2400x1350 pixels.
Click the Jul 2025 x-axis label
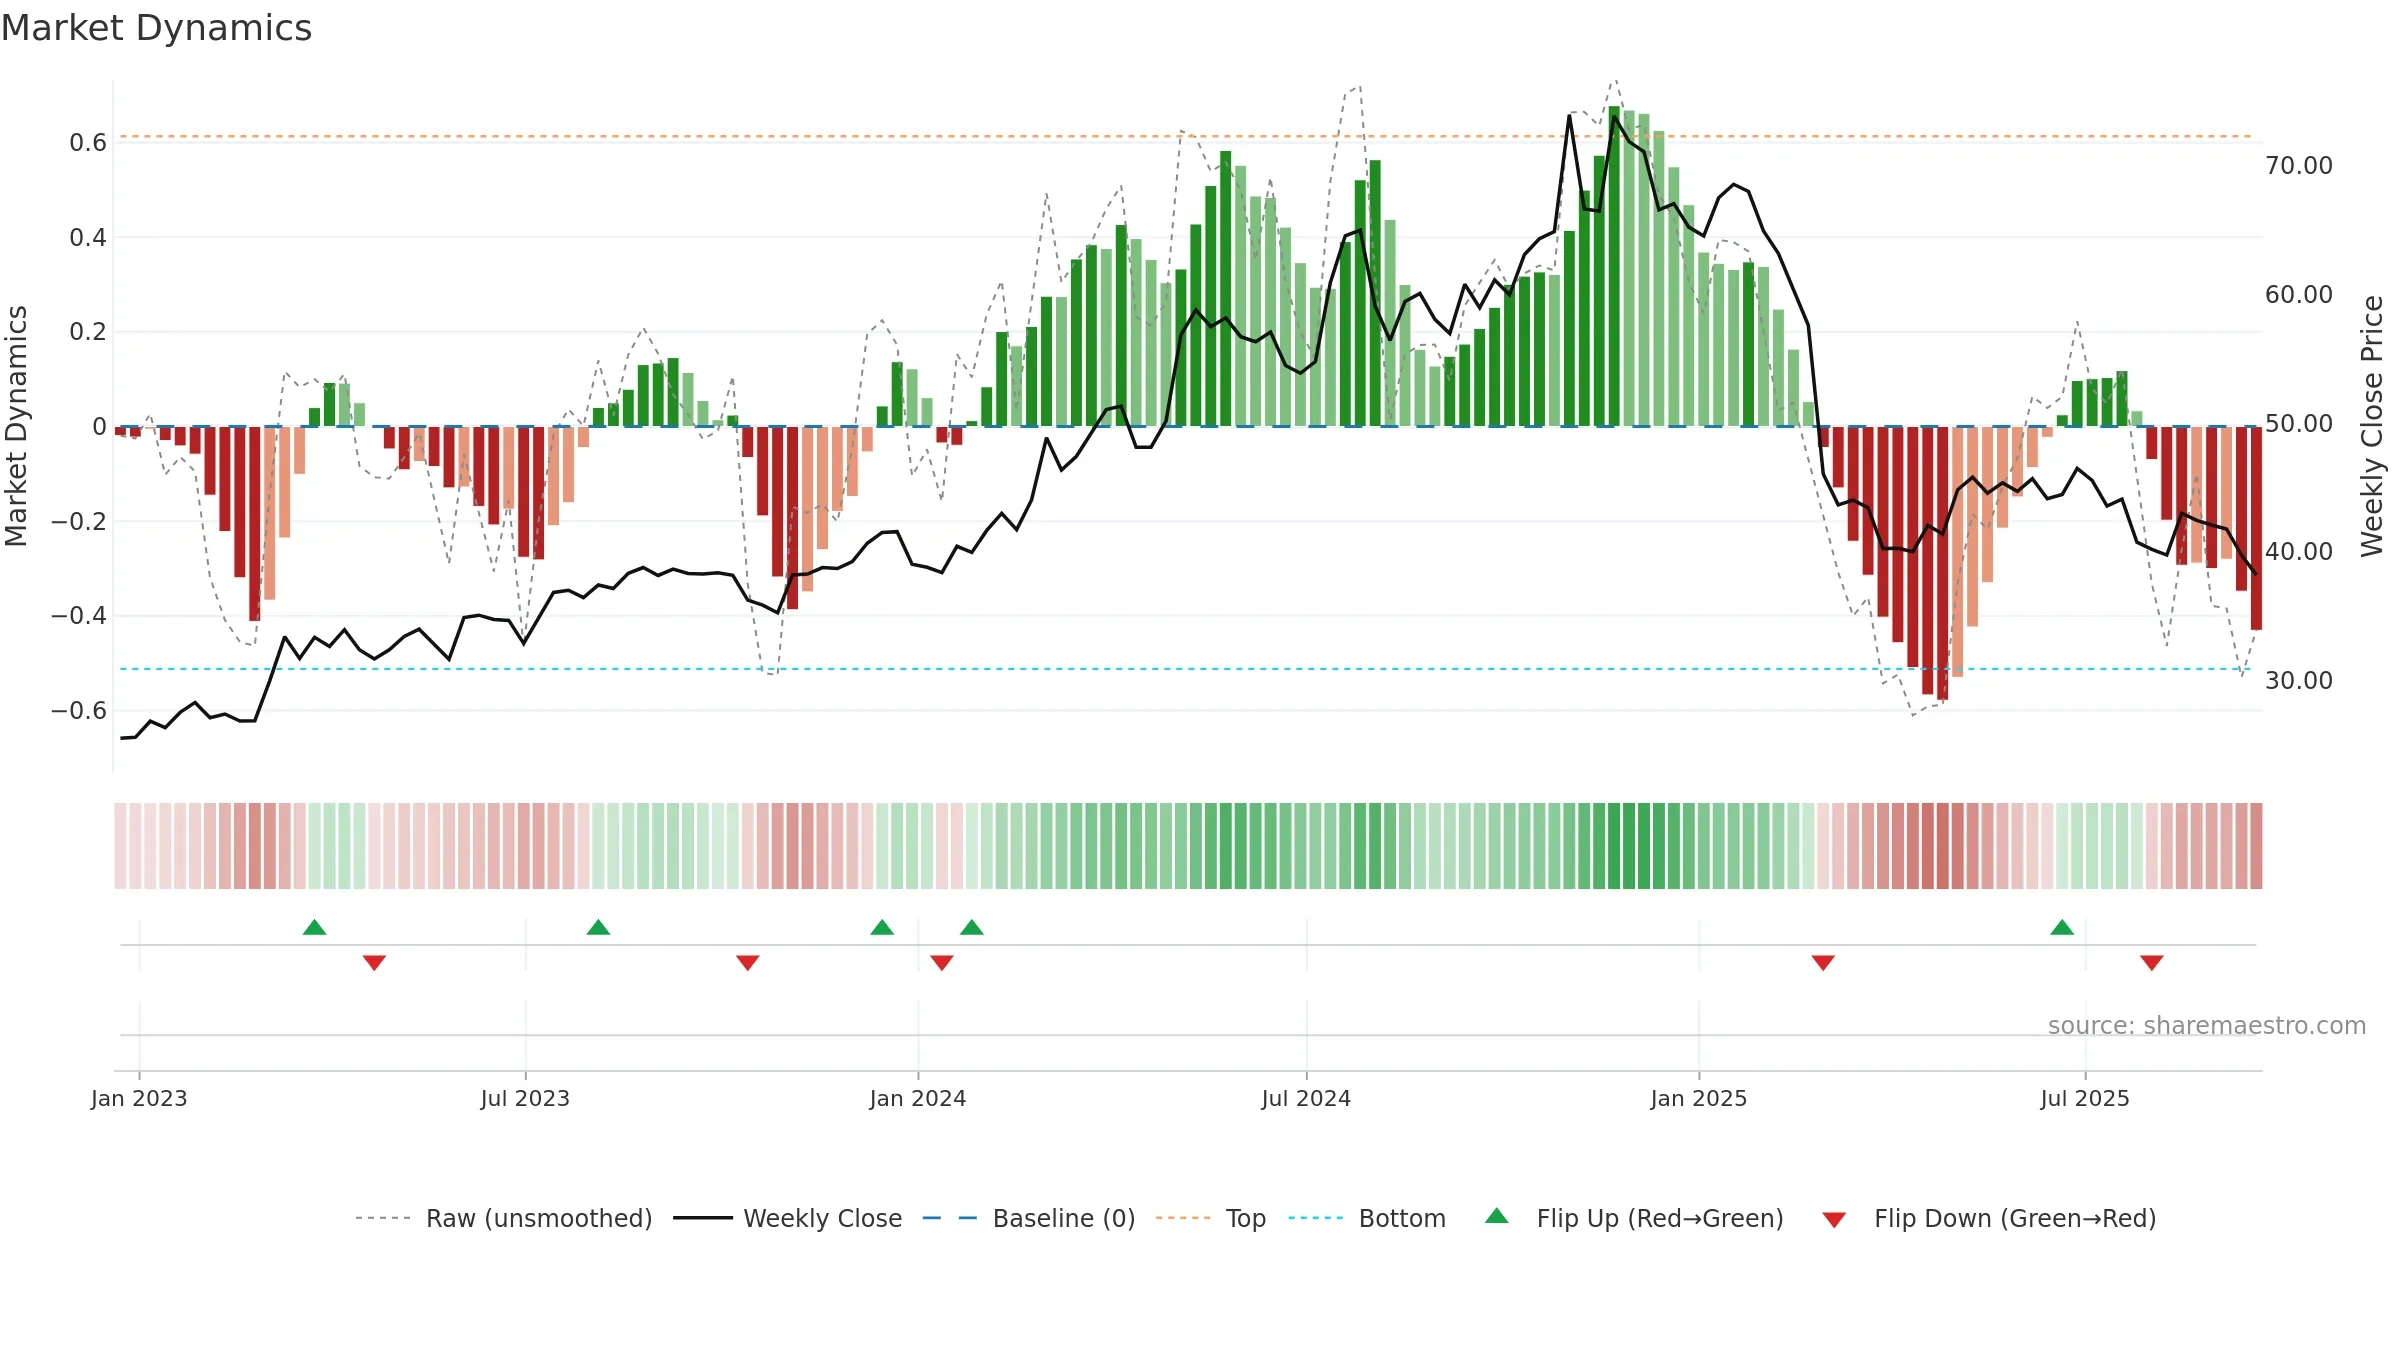[x=2085, y=1099]
